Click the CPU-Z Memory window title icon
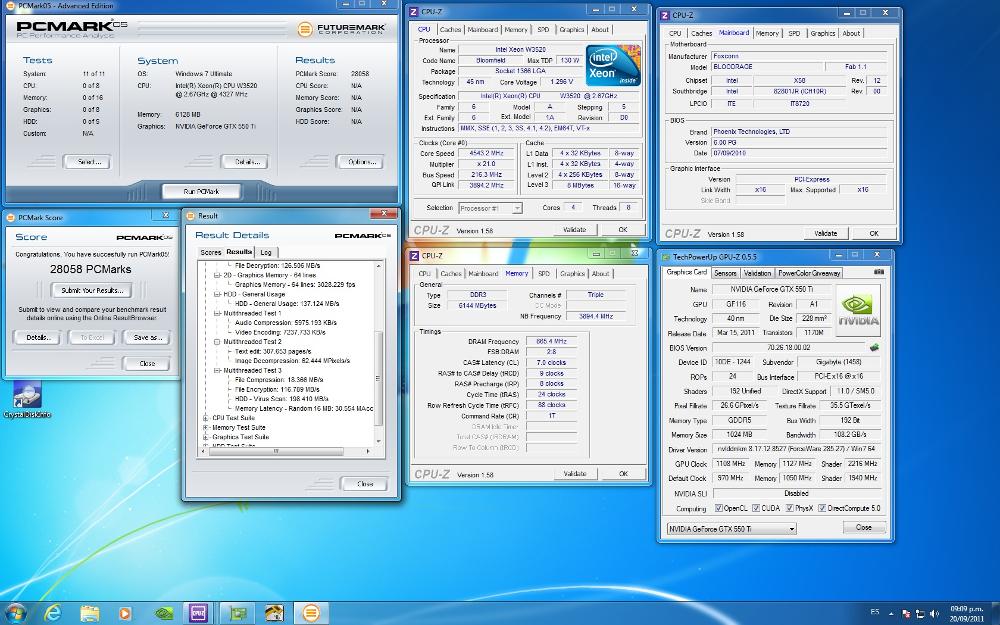Image resolution: width=1000 pixels, height=625 pixels. 414,256
